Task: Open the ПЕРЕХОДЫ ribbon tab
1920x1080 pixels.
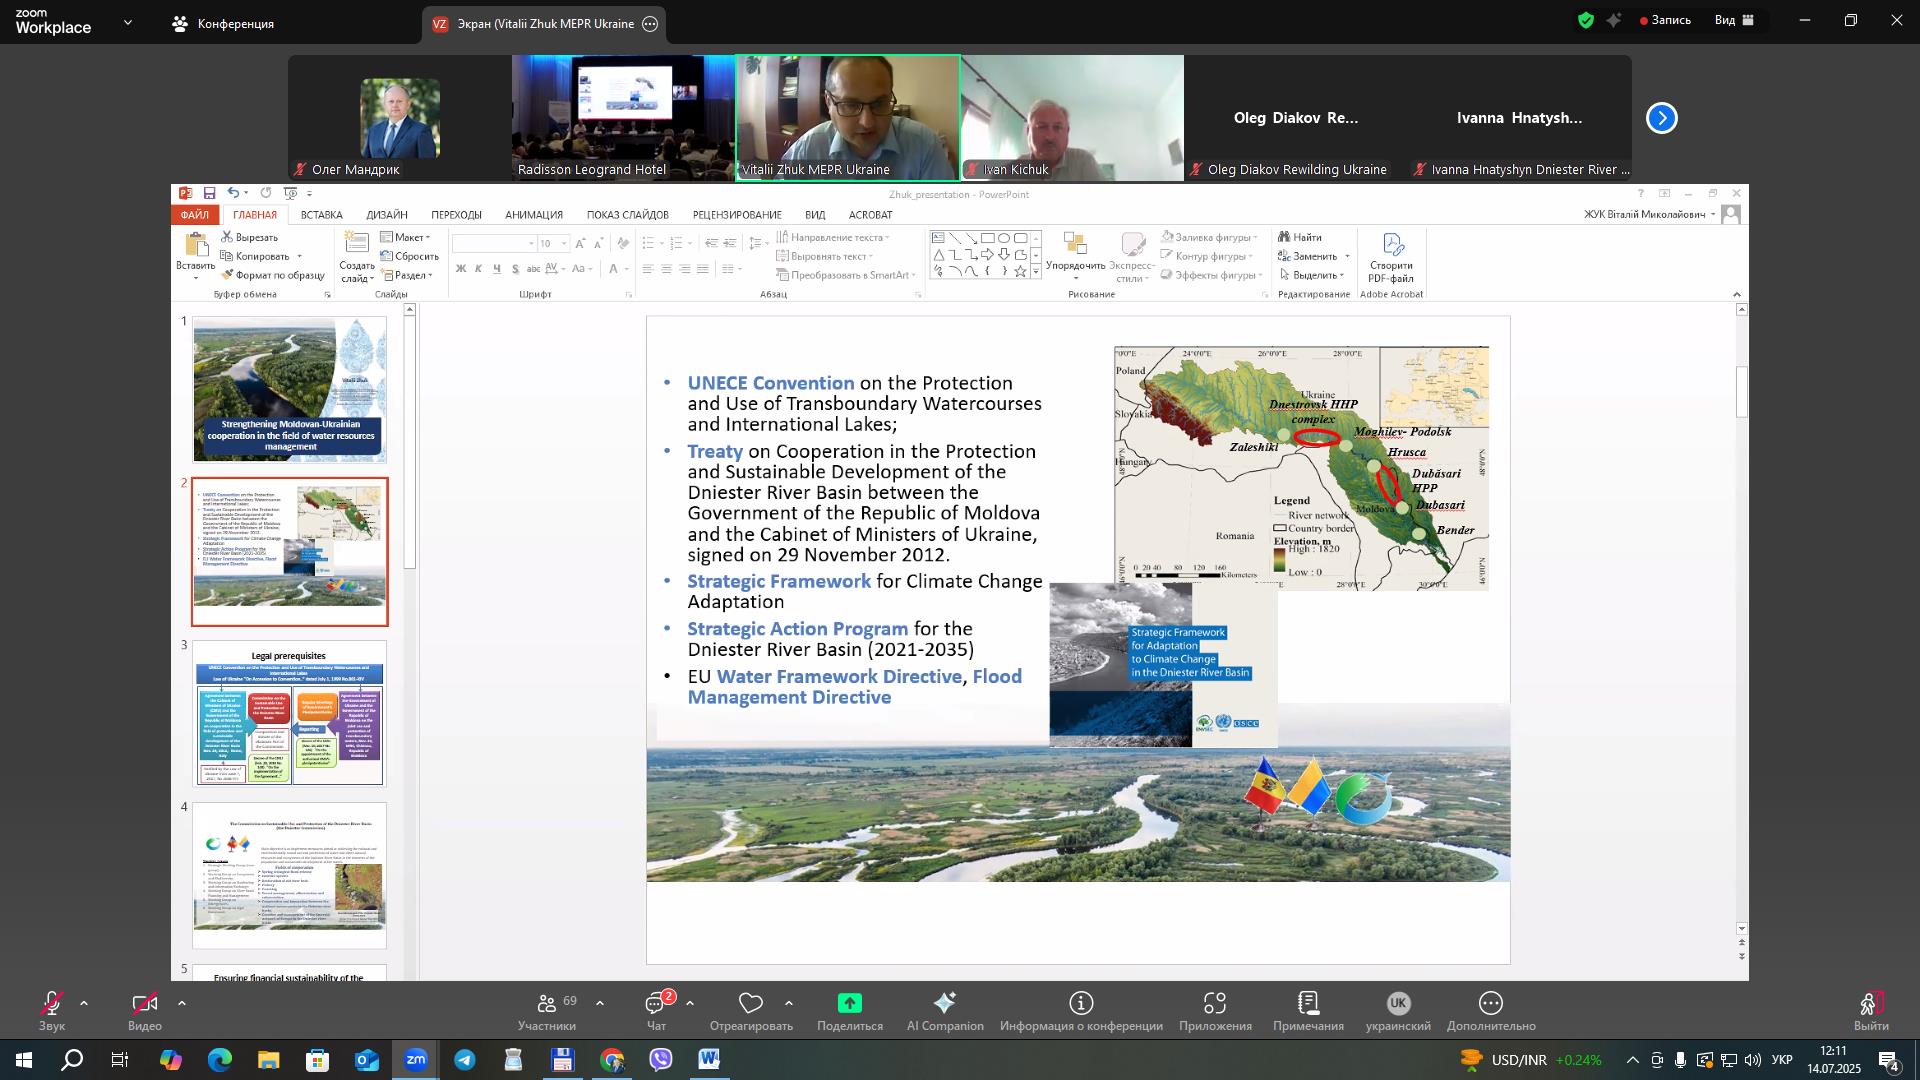Action: 457,215
